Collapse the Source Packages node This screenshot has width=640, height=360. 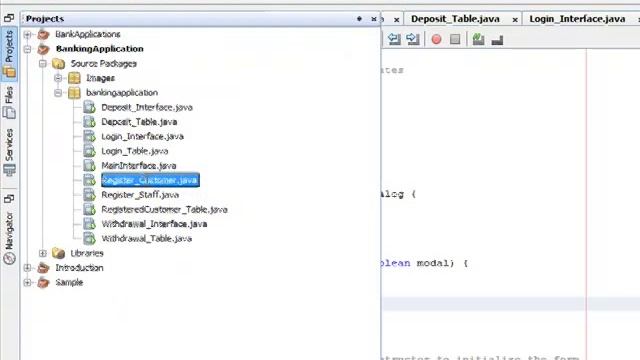(42, 64)
